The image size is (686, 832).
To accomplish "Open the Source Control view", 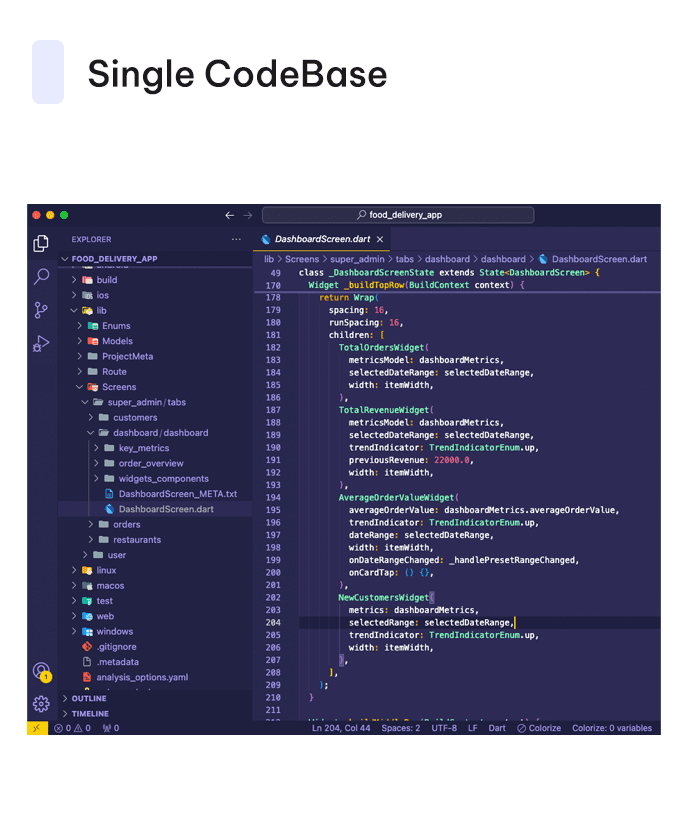I will coord(41,310).
